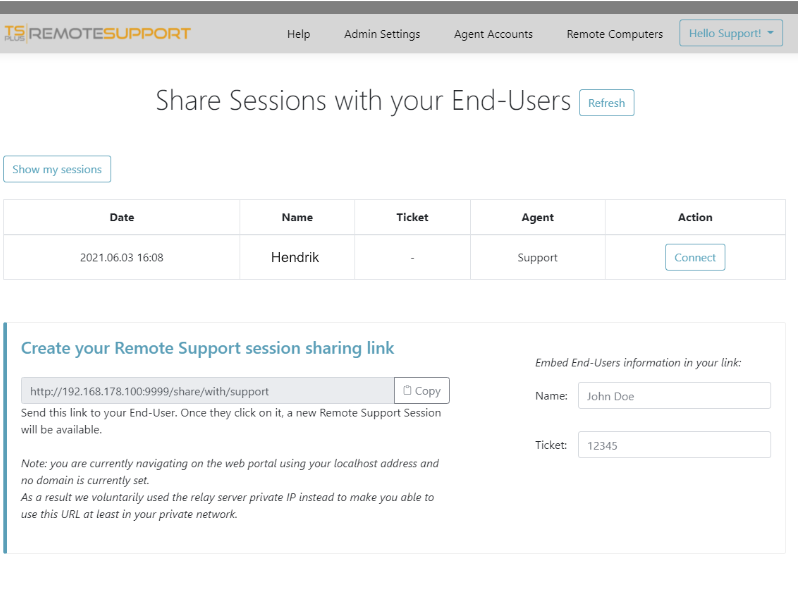
Task: Click Show my sessions button
Action: pos(57,169)
